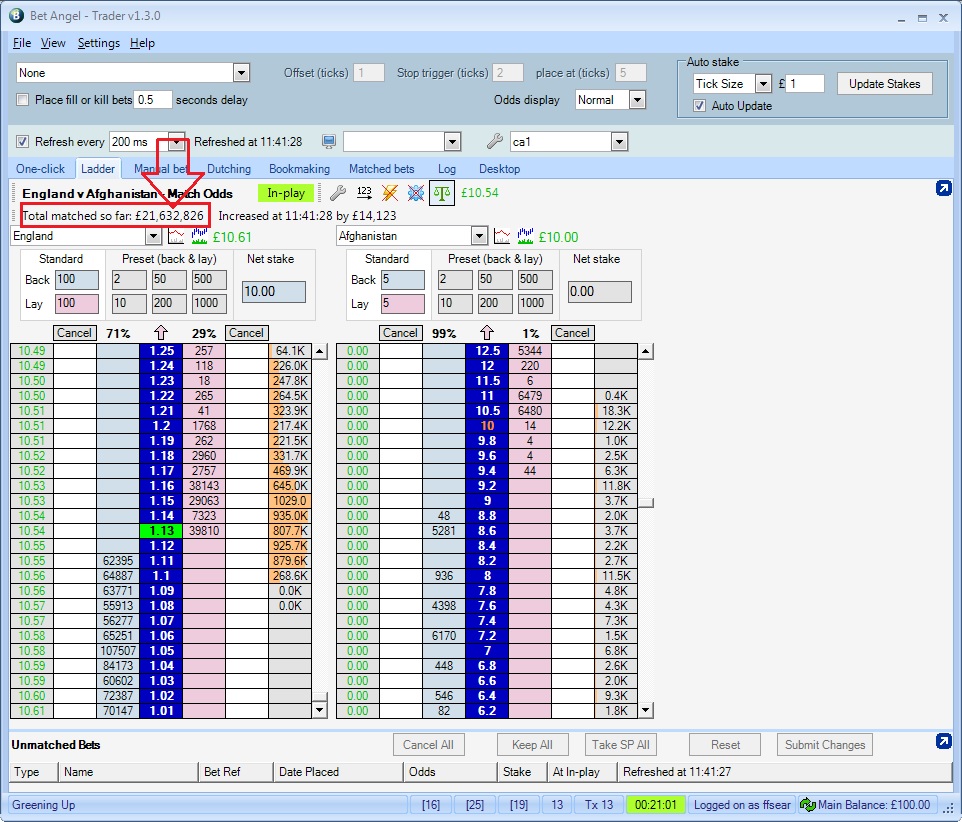Image resolution: width=962 pixels, height=822 pixels.
Task: Expand the refresh interval 200 ms dropdown
Action: pos(175,143)
